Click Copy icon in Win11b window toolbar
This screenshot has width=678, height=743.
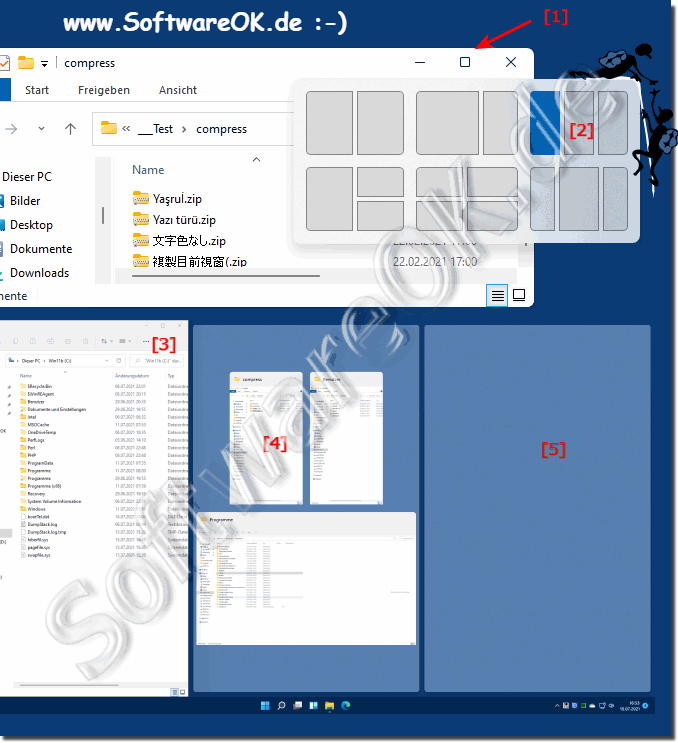point(16,341)
